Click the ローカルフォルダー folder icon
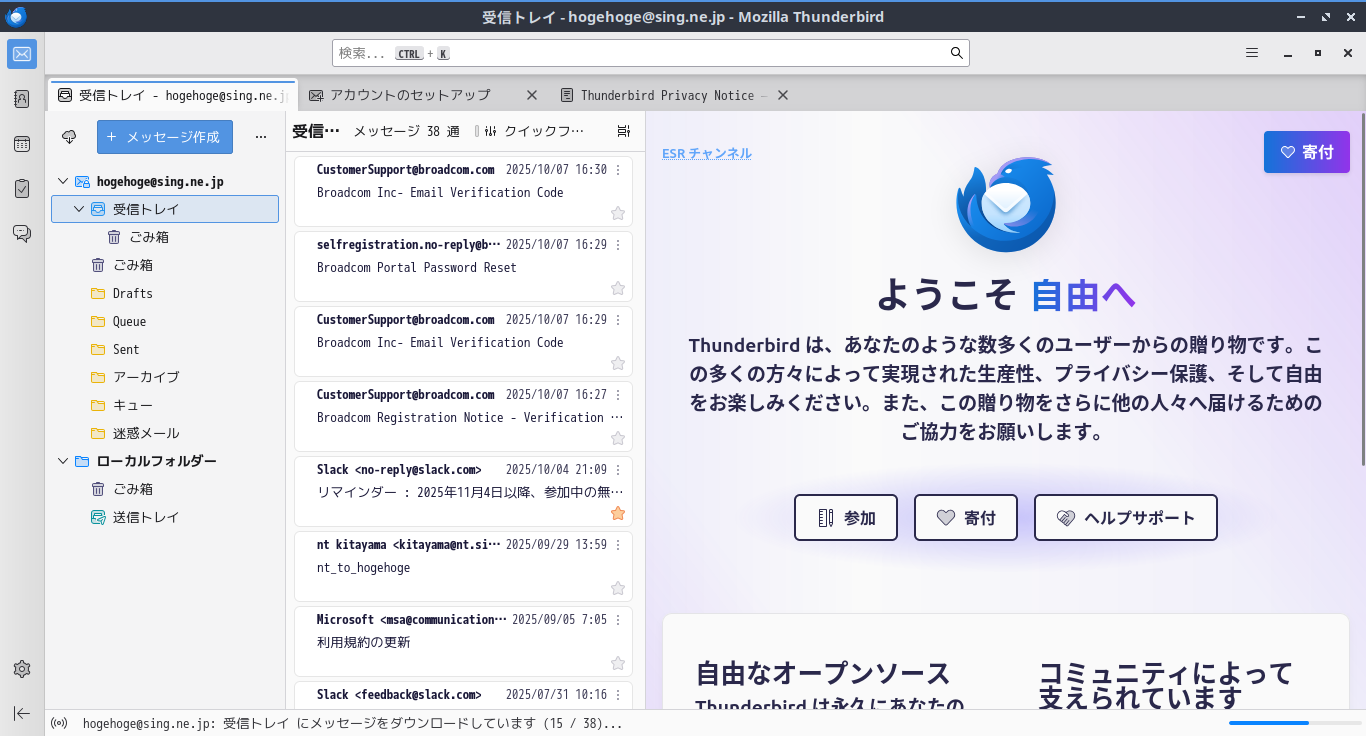Viewport: 1366px width, 736px height. pyautogui.click(x=82, y=461)
